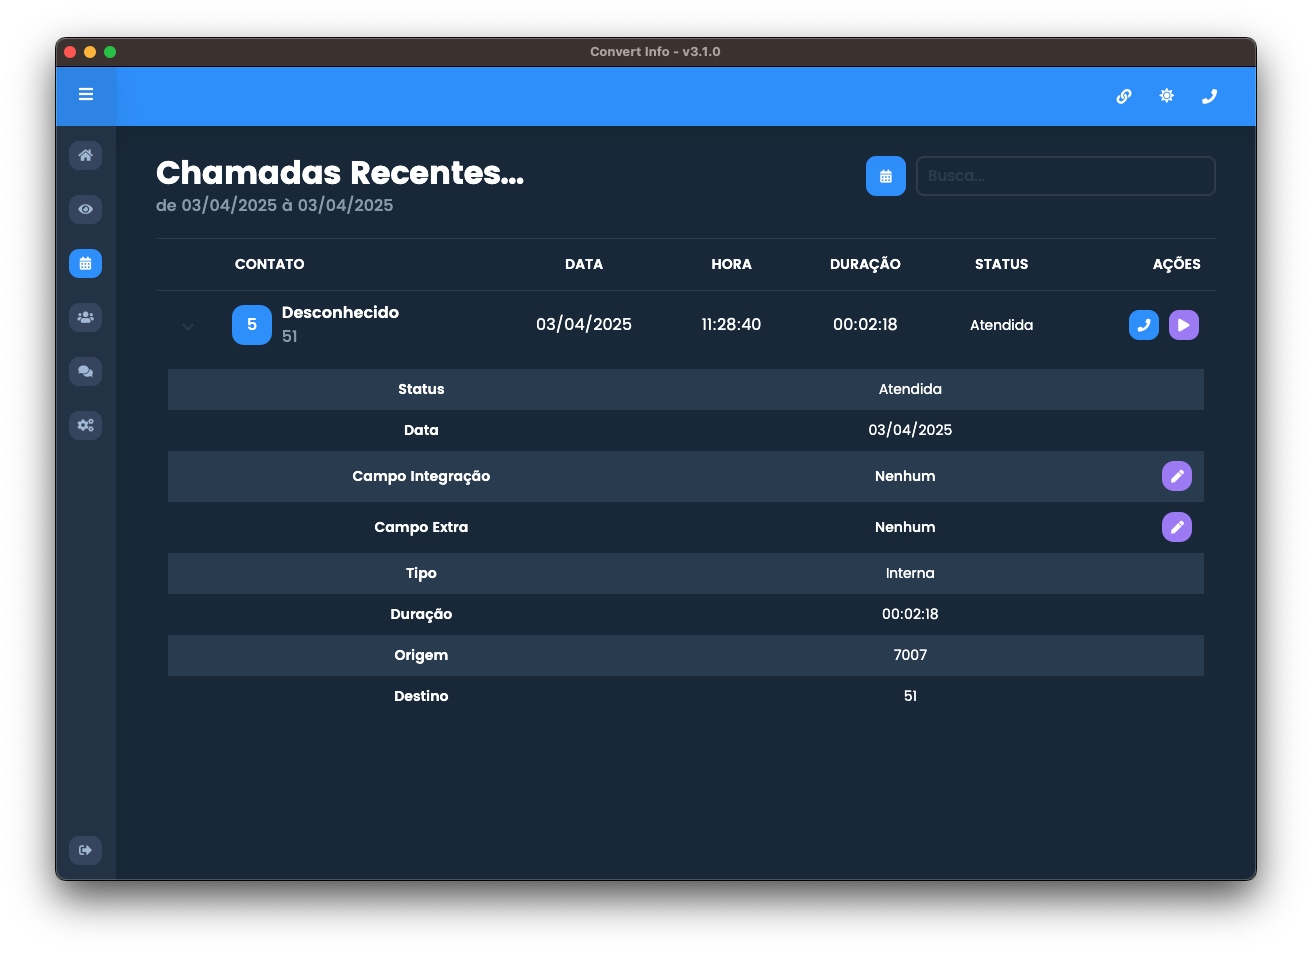Click the AÇÕES column header
Image resolution: width=1312 pixels, height=954 pixels.
pos(1177,264)
